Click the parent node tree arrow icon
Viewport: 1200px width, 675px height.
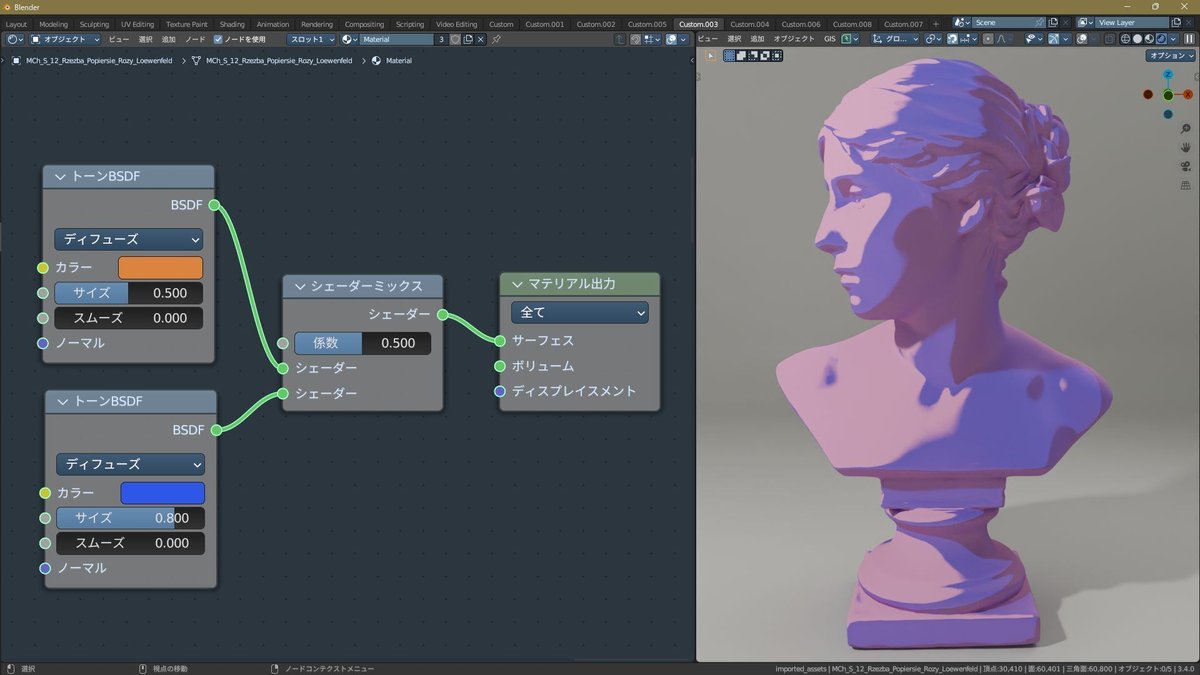619,39
